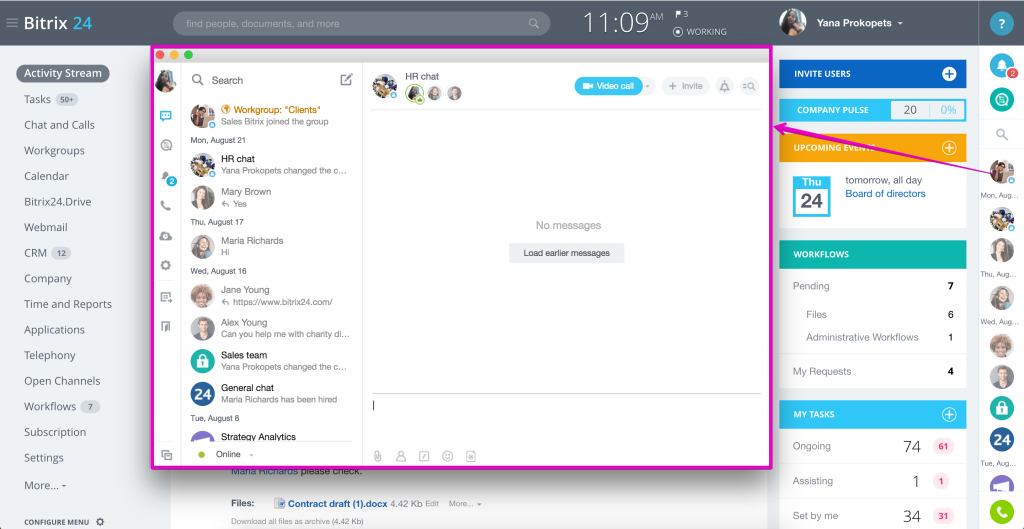Open Contract draft (1).docx file link
This screenshot has width=1024, height=529.
tap(338, 504)
